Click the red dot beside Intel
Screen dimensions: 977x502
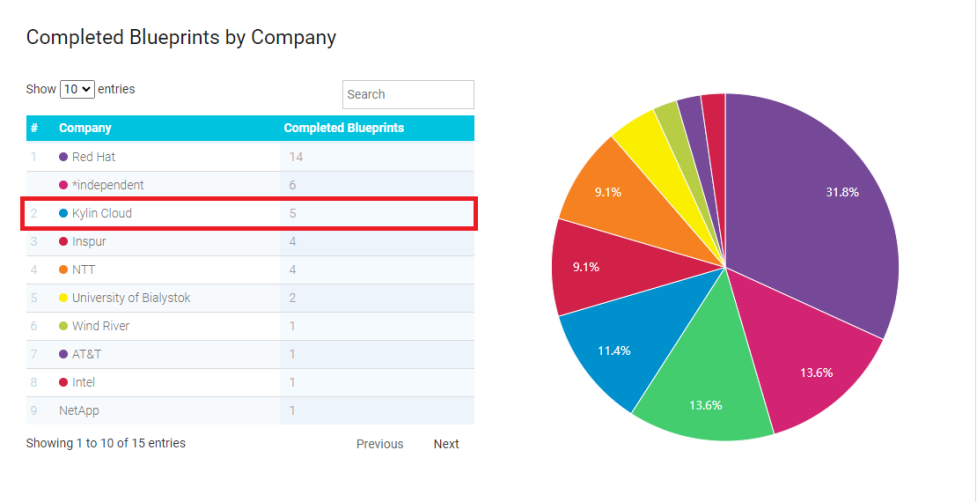pyautogui.click(x=63, y=382)
